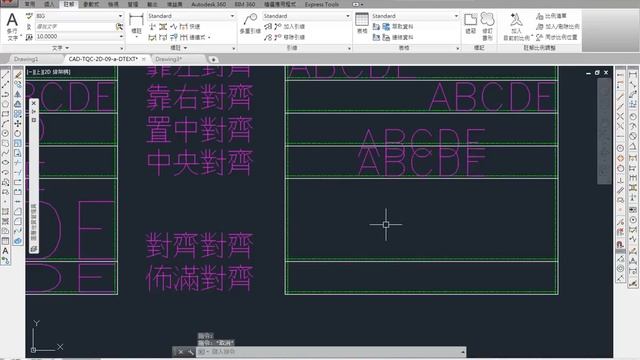Click the spell check icon beside the BIG style box

pos(29,16)
